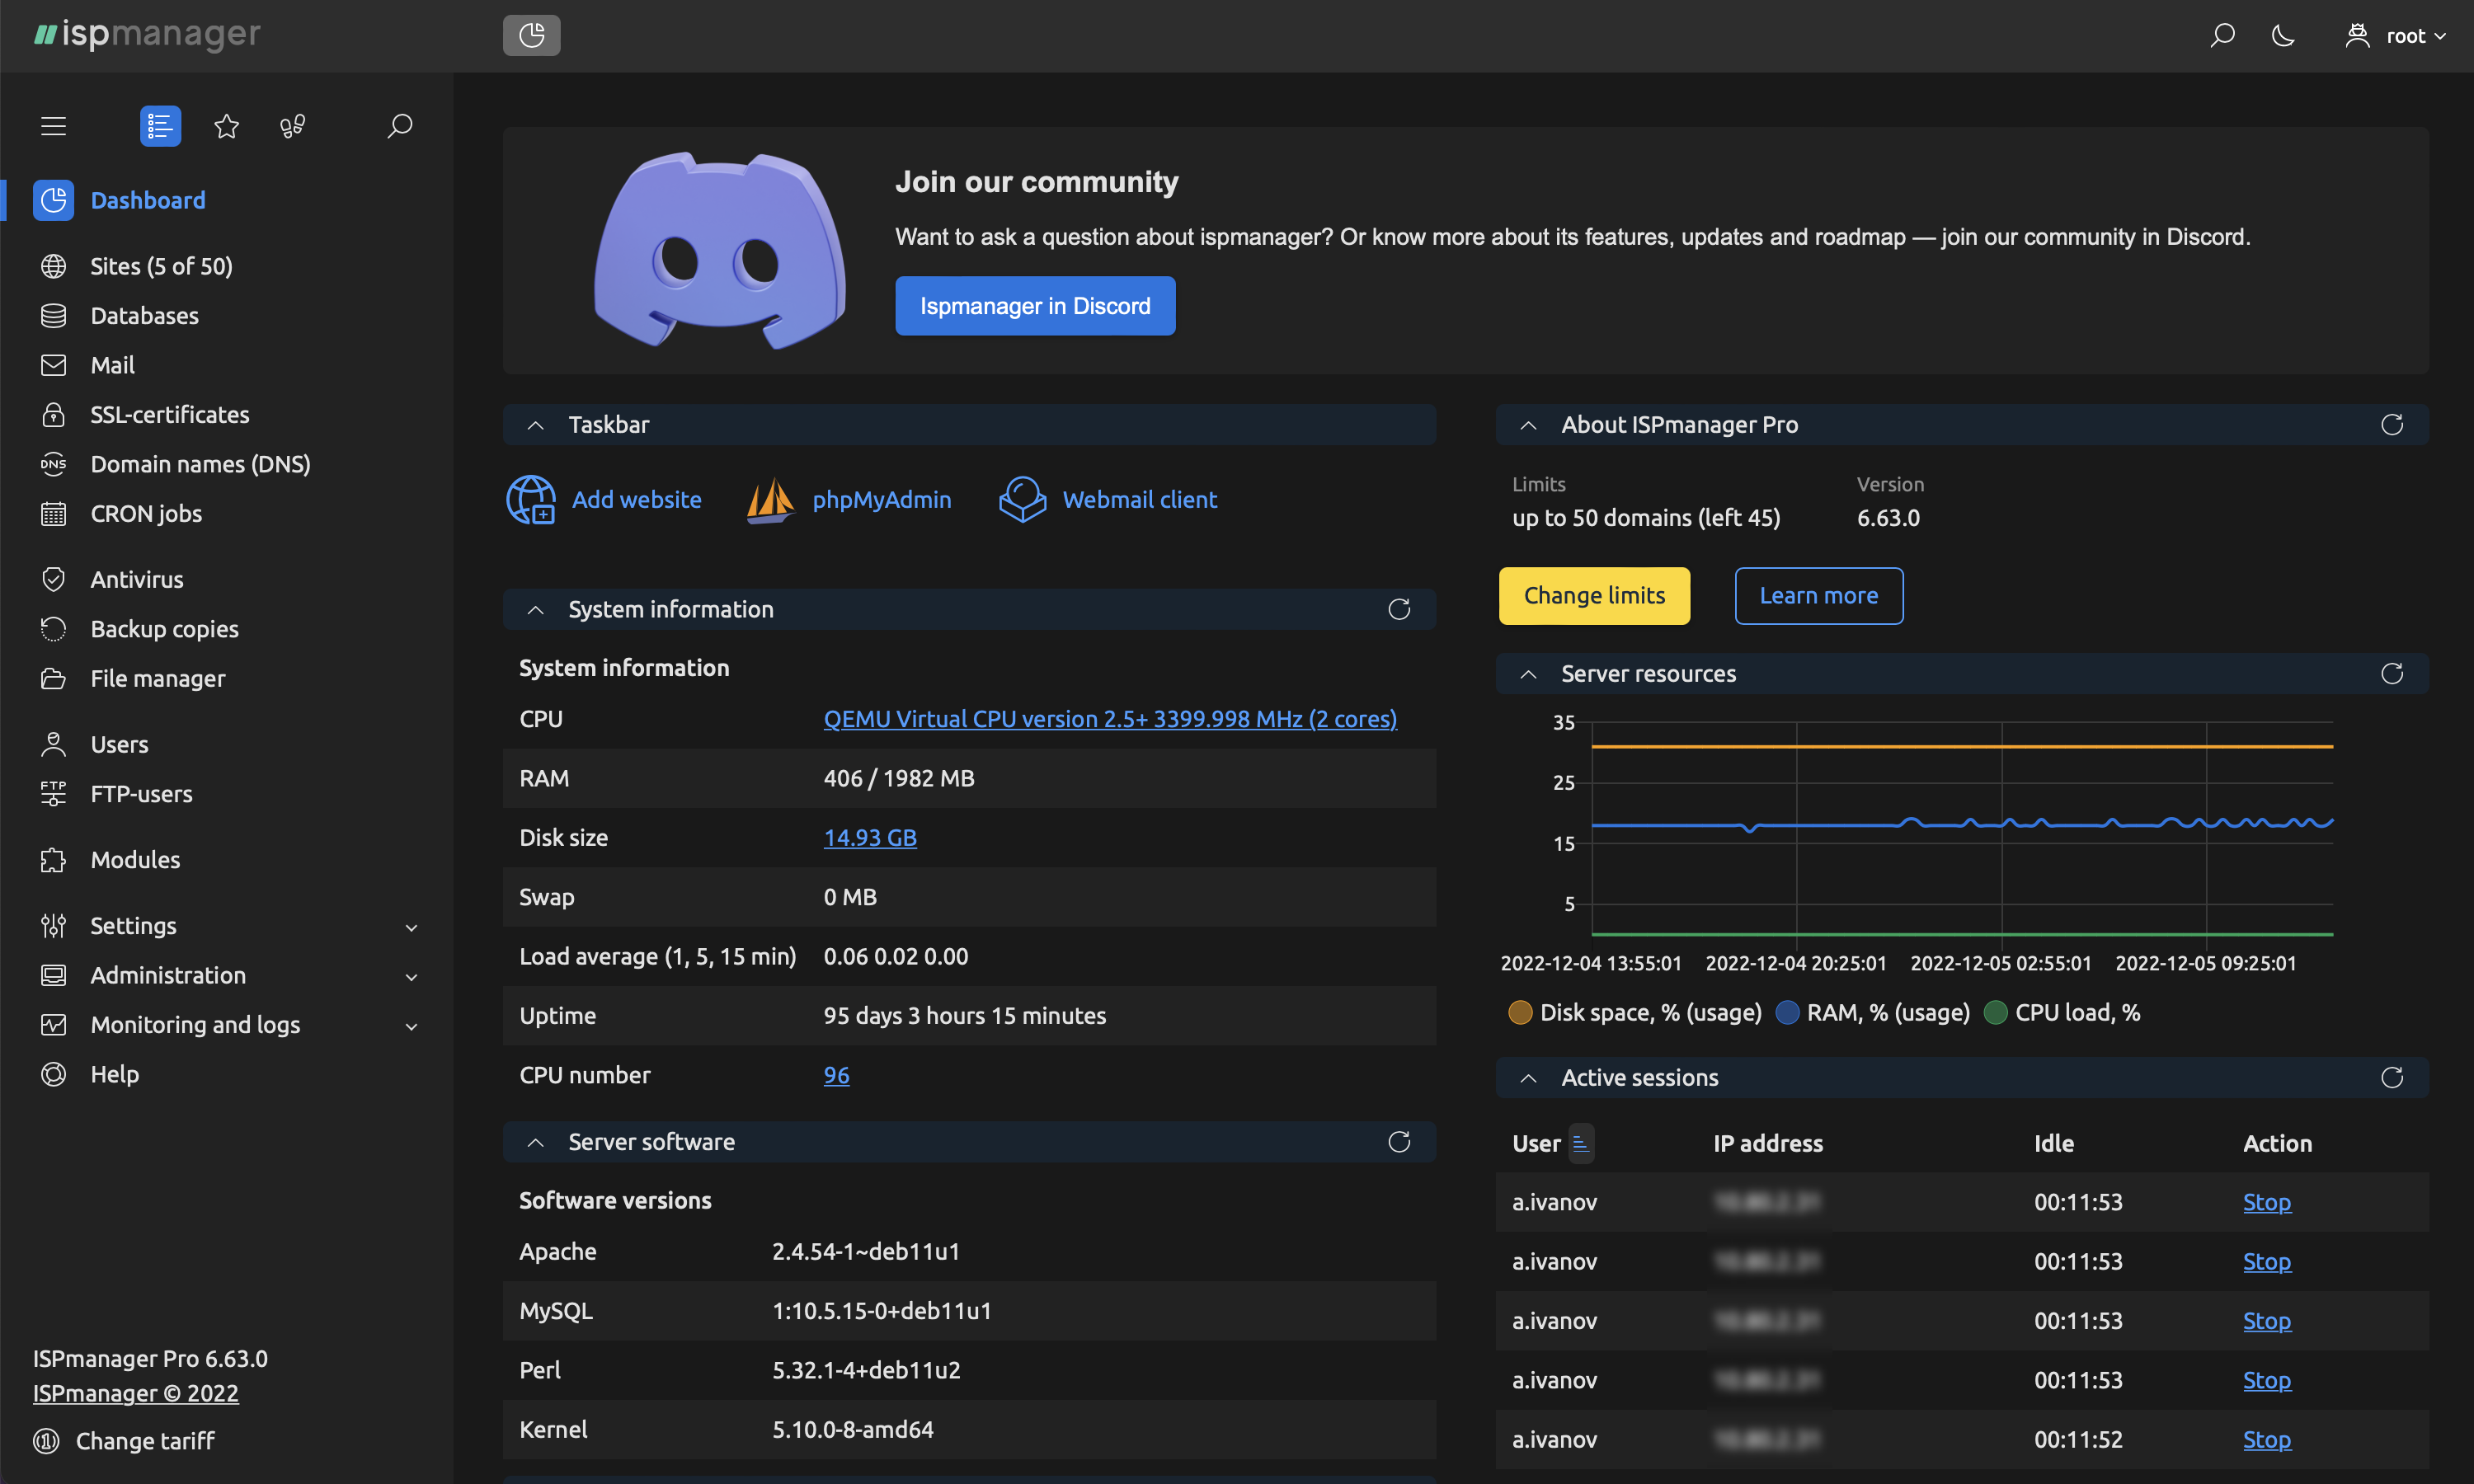Select the list view menu icon
The height and width of the screenshot is (1484, 2474).
(x=160, y=126)
